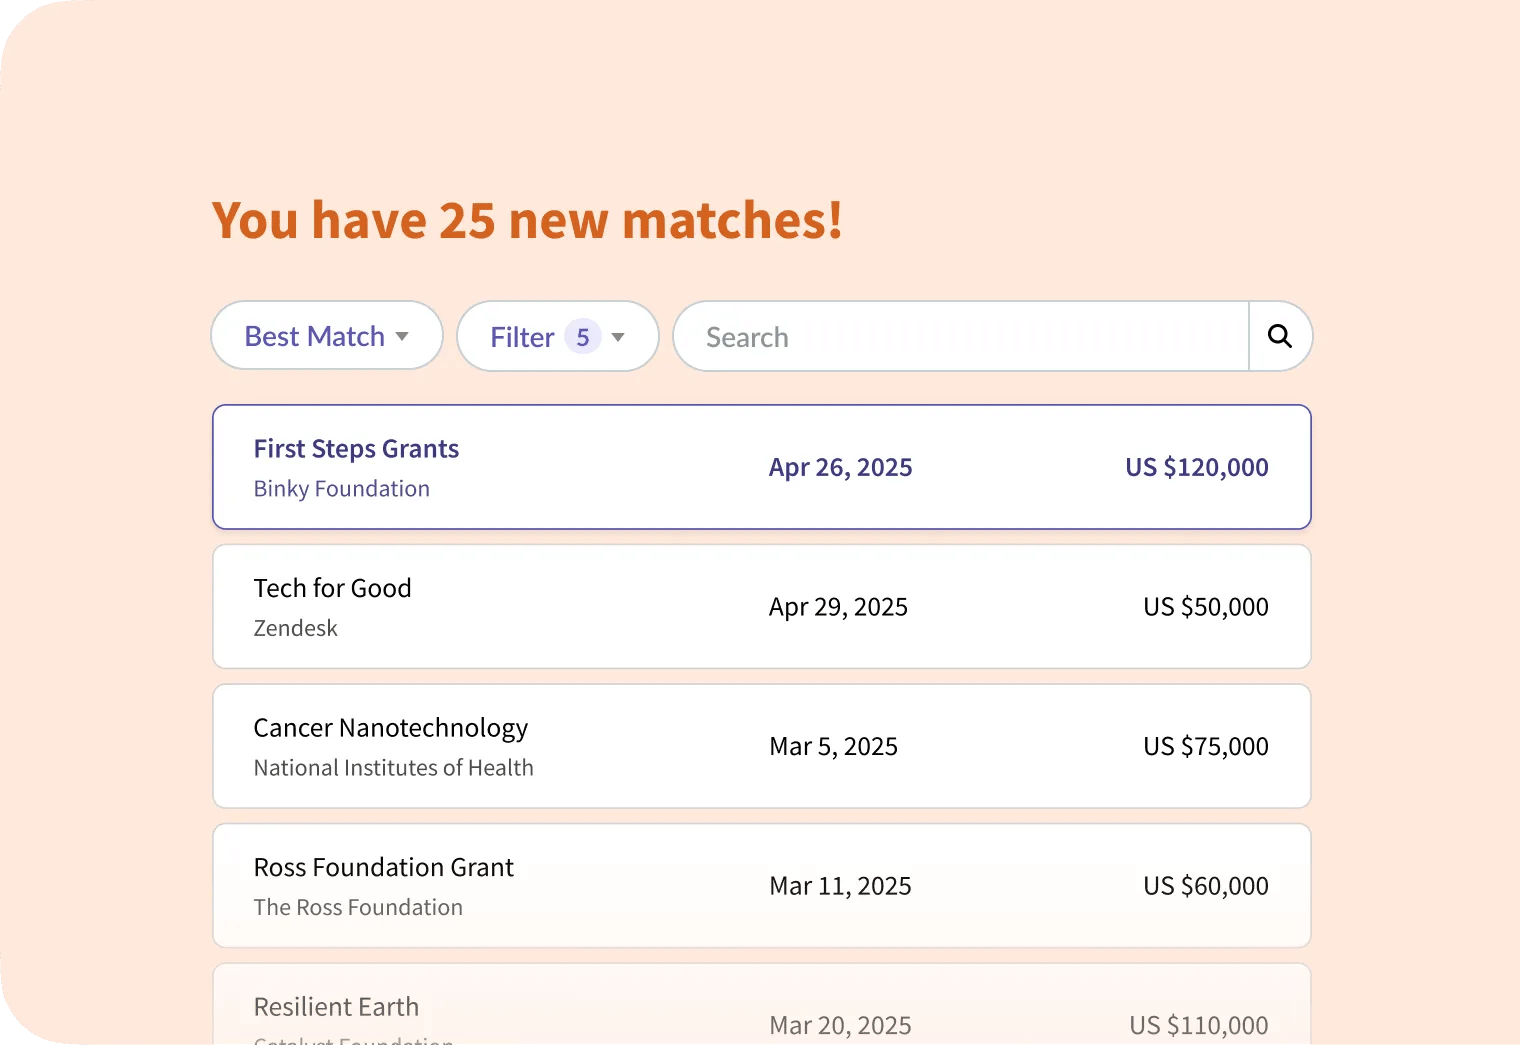Screen dimensions: 1520x1045
Task: Select the First Steps Grants card
Action: point(762,467)
